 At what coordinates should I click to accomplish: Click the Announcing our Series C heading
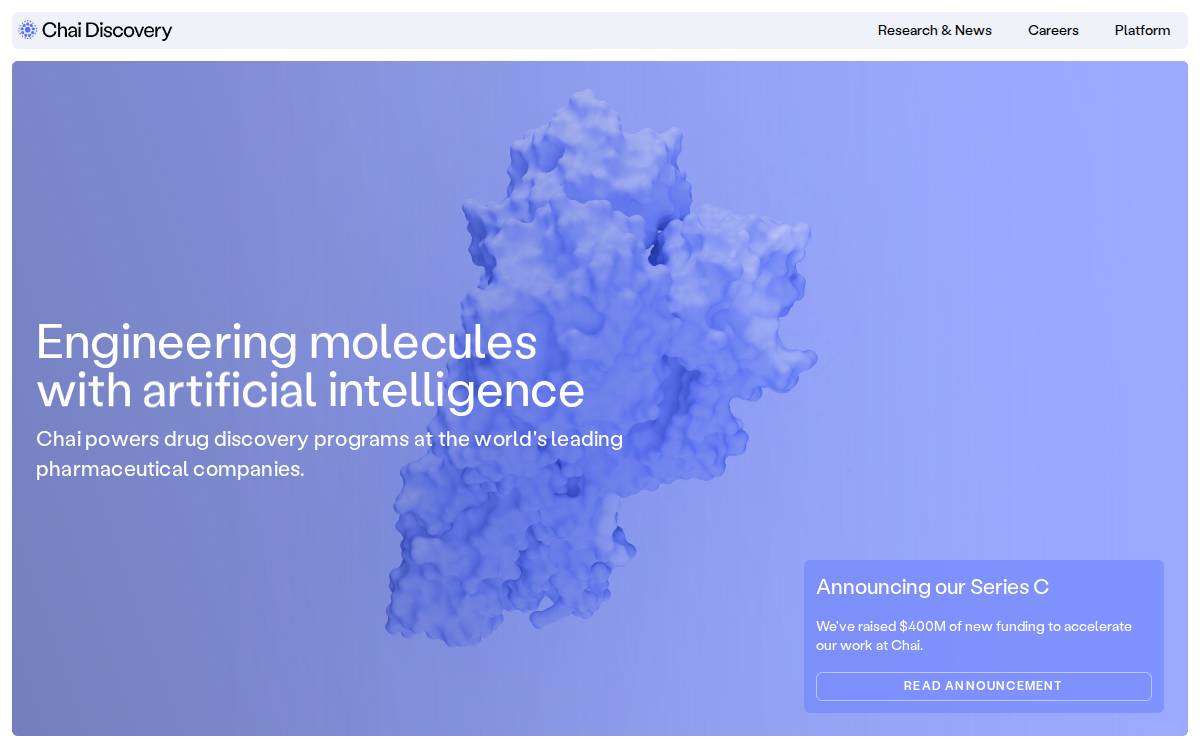click(x=932, y=587)
